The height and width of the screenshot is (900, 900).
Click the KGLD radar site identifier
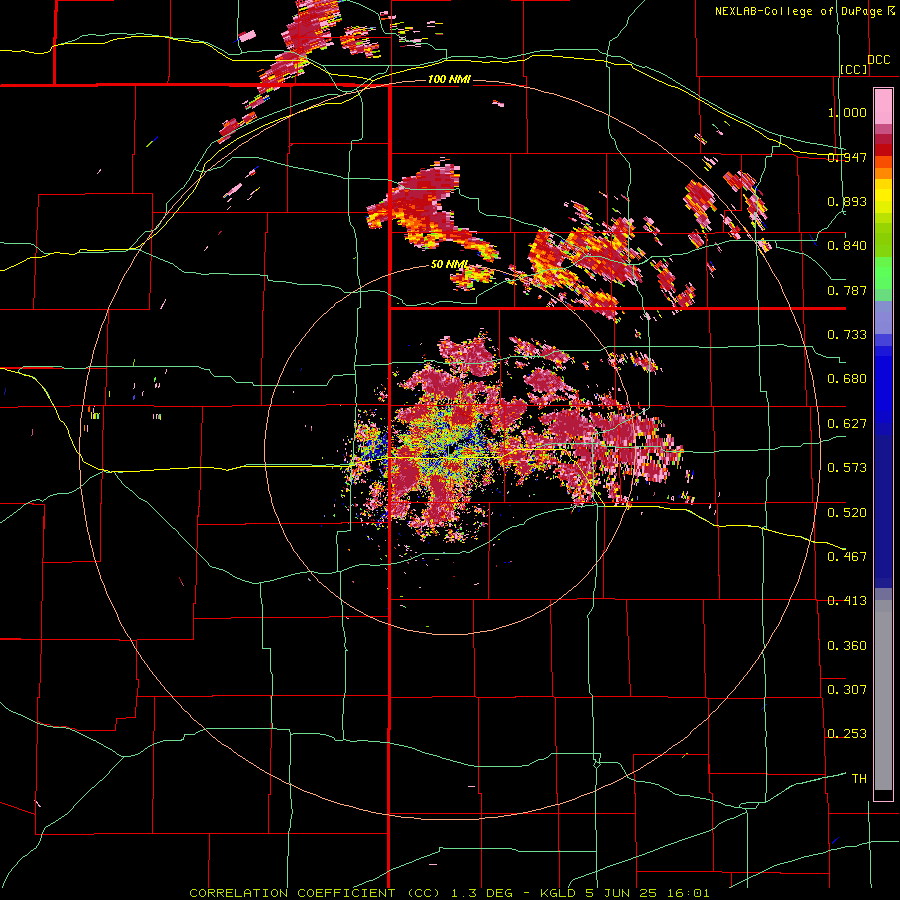[557, 893]
